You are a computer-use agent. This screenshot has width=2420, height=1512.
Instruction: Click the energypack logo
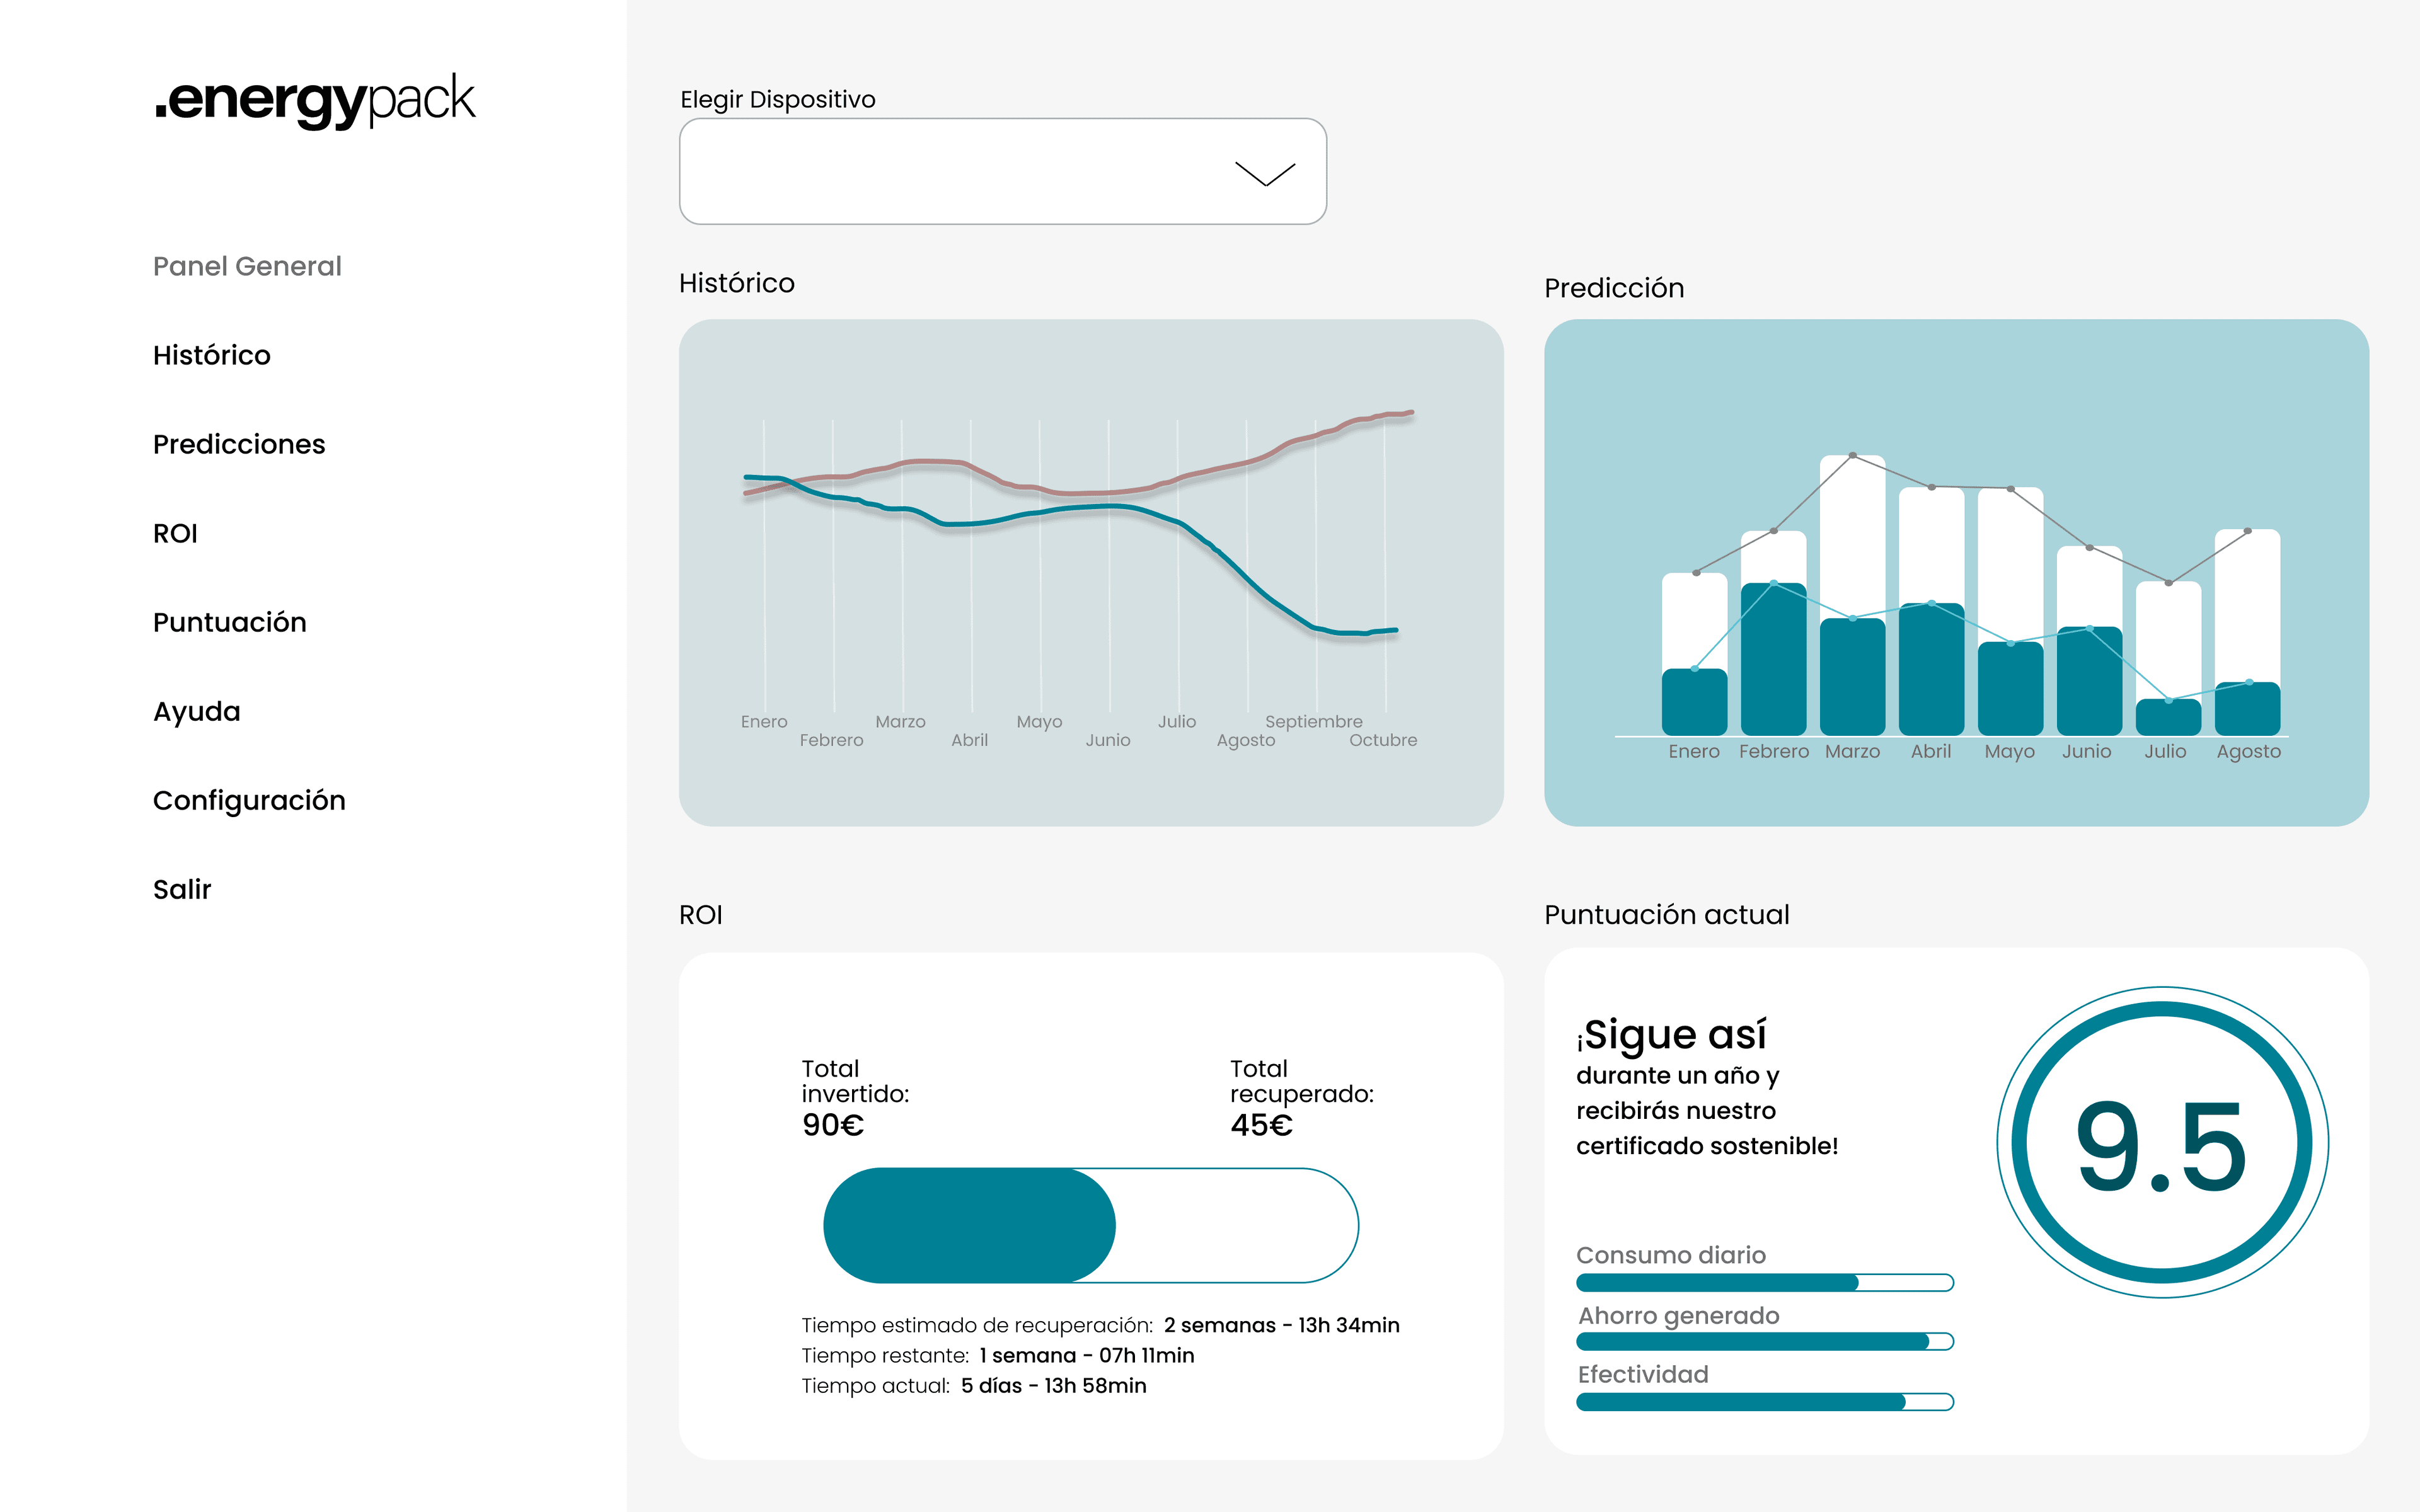pos(315,100)
